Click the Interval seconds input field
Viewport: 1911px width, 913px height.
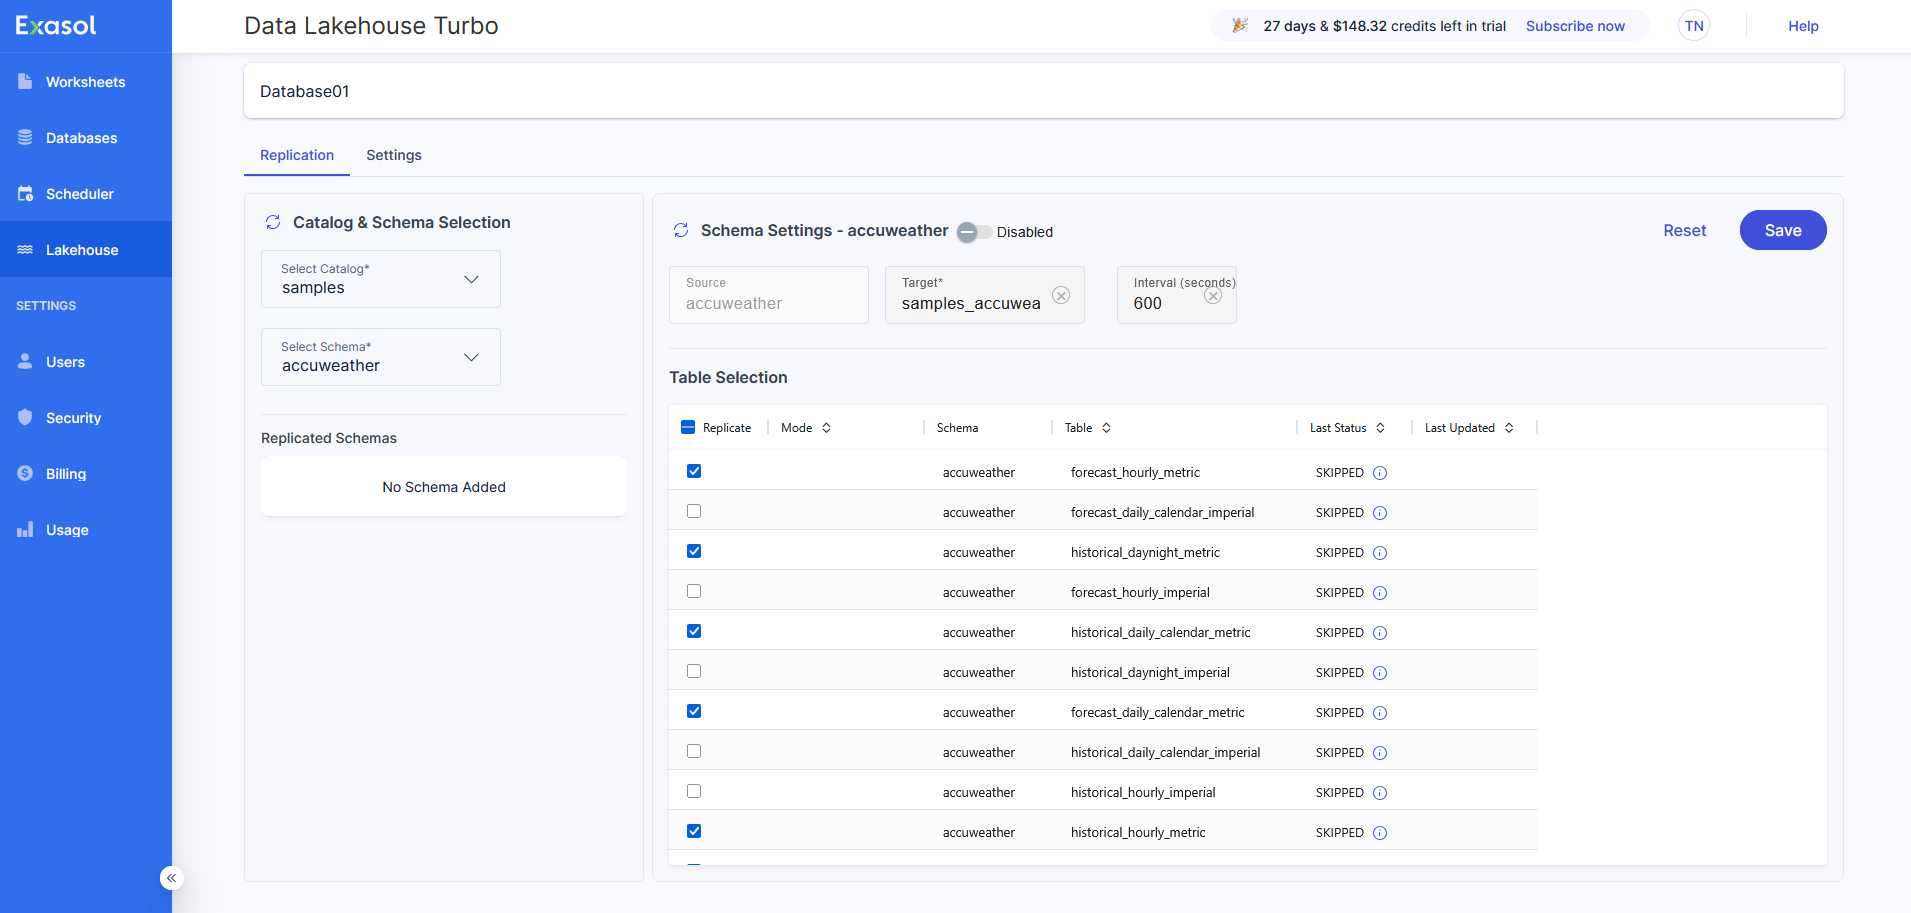point(1160,304)
